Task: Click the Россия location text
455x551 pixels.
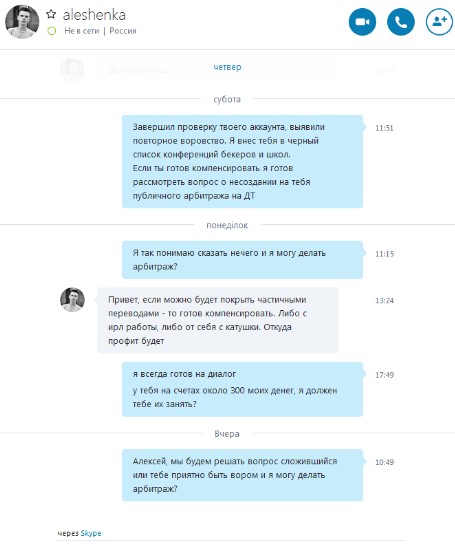Action: coord(123,31)
